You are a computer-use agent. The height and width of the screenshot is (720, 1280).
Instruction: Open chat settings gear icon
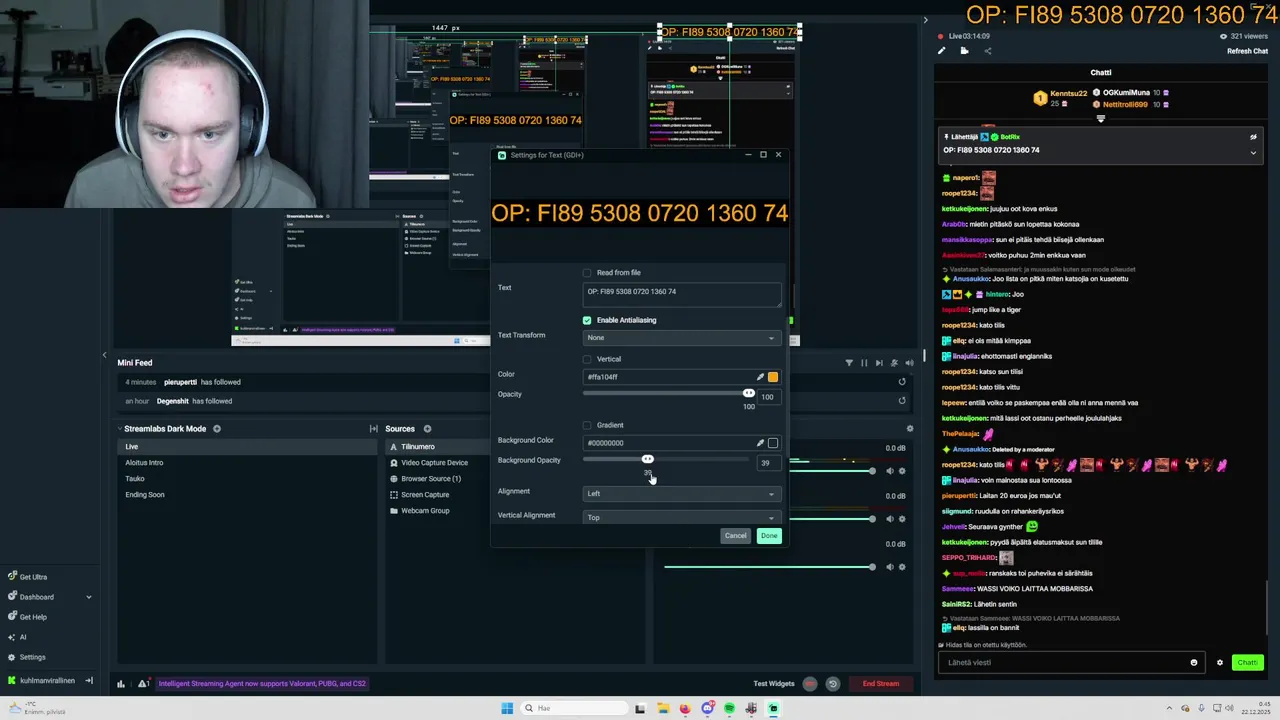coord(1219,662)
